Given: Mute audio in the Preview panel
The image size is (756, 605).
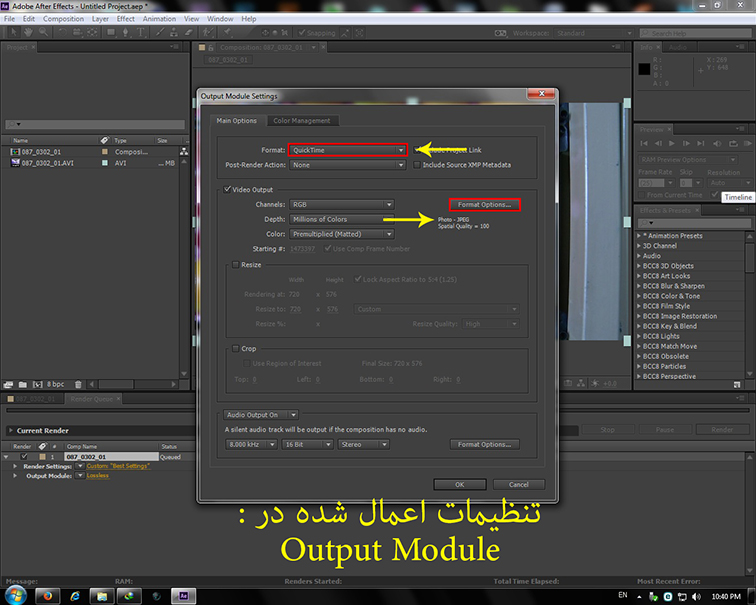Looking at the screenshot, I should [x=717, y=143].
